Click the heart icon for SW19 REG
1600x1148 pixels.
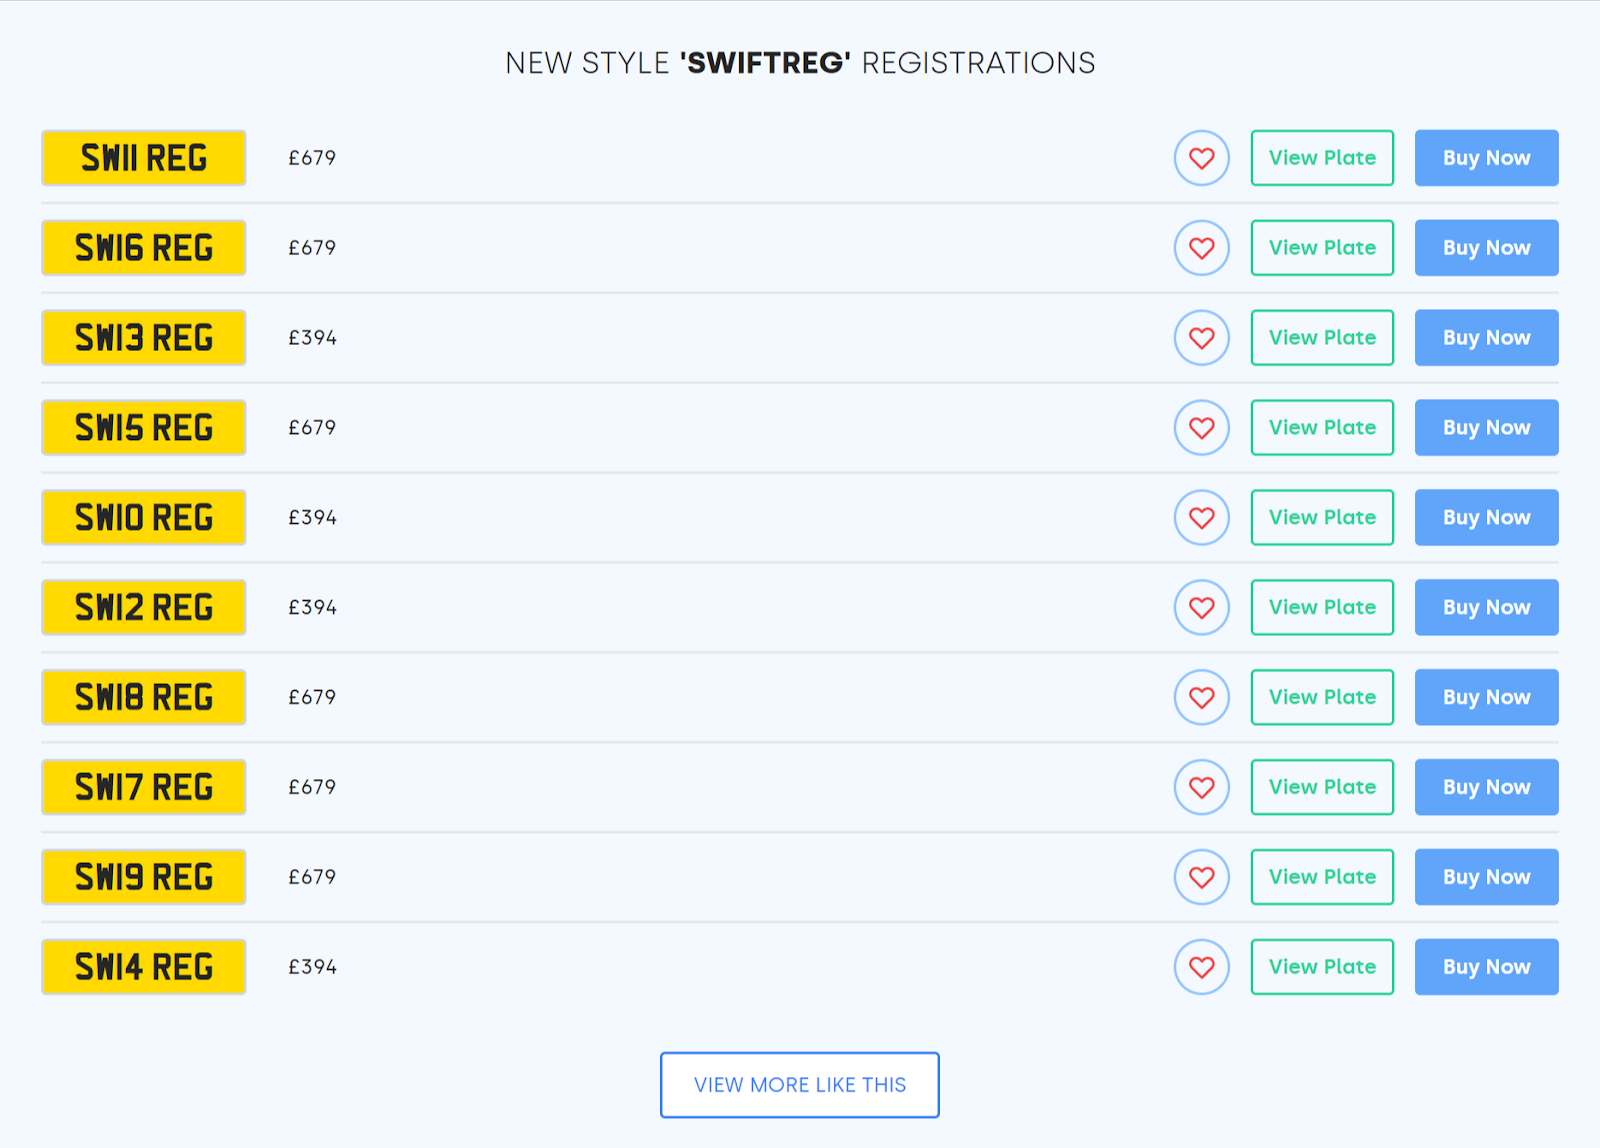1201,877
